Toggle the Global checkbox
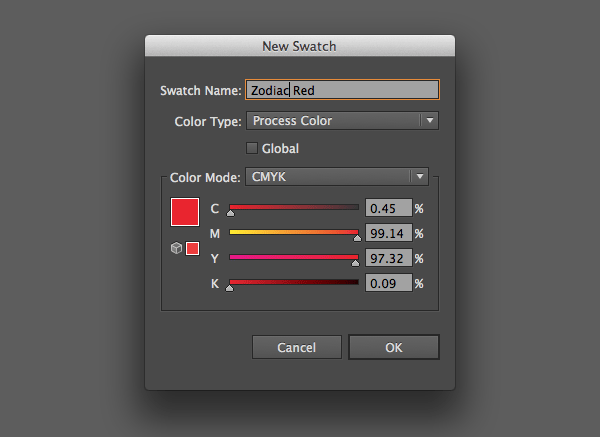This screenshot has height=437, width=600. pos(253,149)
